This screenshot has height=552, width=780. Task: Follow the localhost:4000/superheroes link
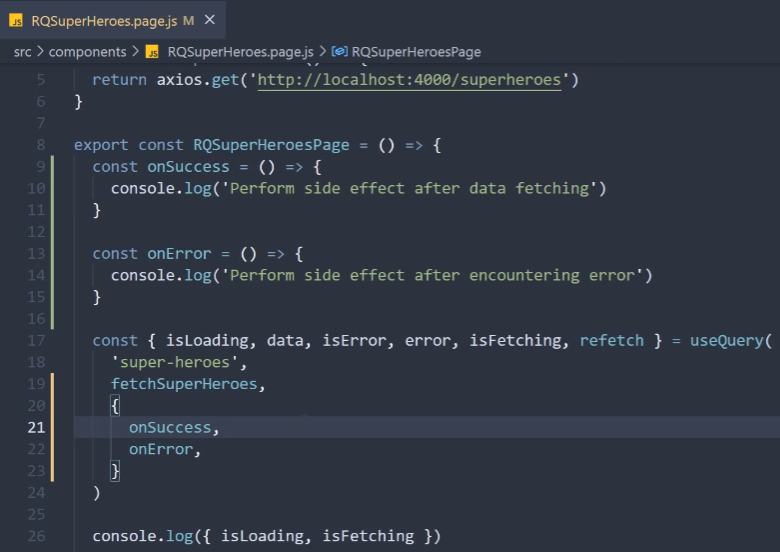[409, 80]
